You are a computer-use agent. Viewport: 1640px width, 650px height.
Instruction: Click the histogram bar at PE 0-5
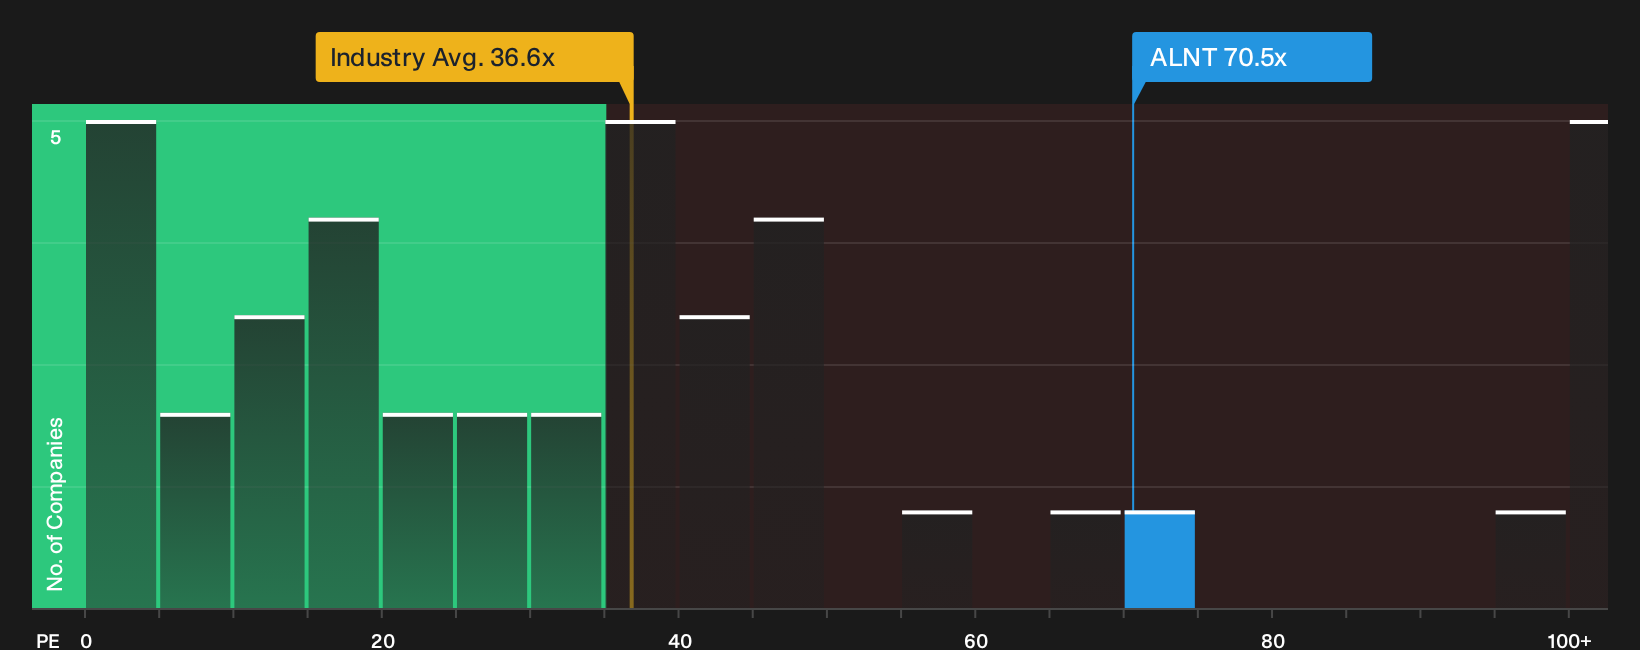tap(121, 365)
